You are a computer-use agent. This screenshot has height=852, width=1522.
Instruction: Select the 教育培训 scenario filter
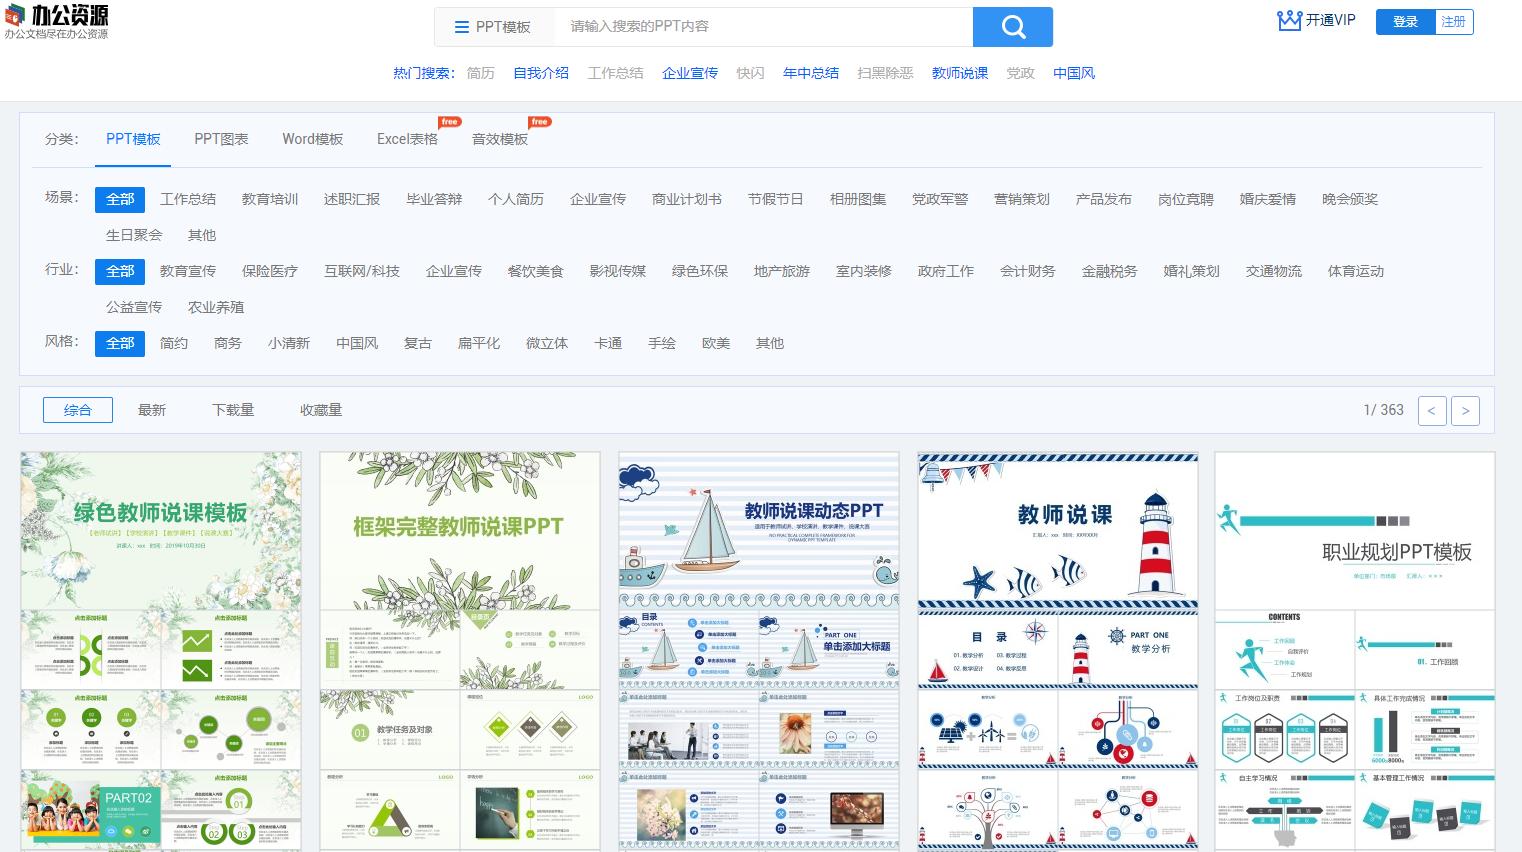click(269, 199)
